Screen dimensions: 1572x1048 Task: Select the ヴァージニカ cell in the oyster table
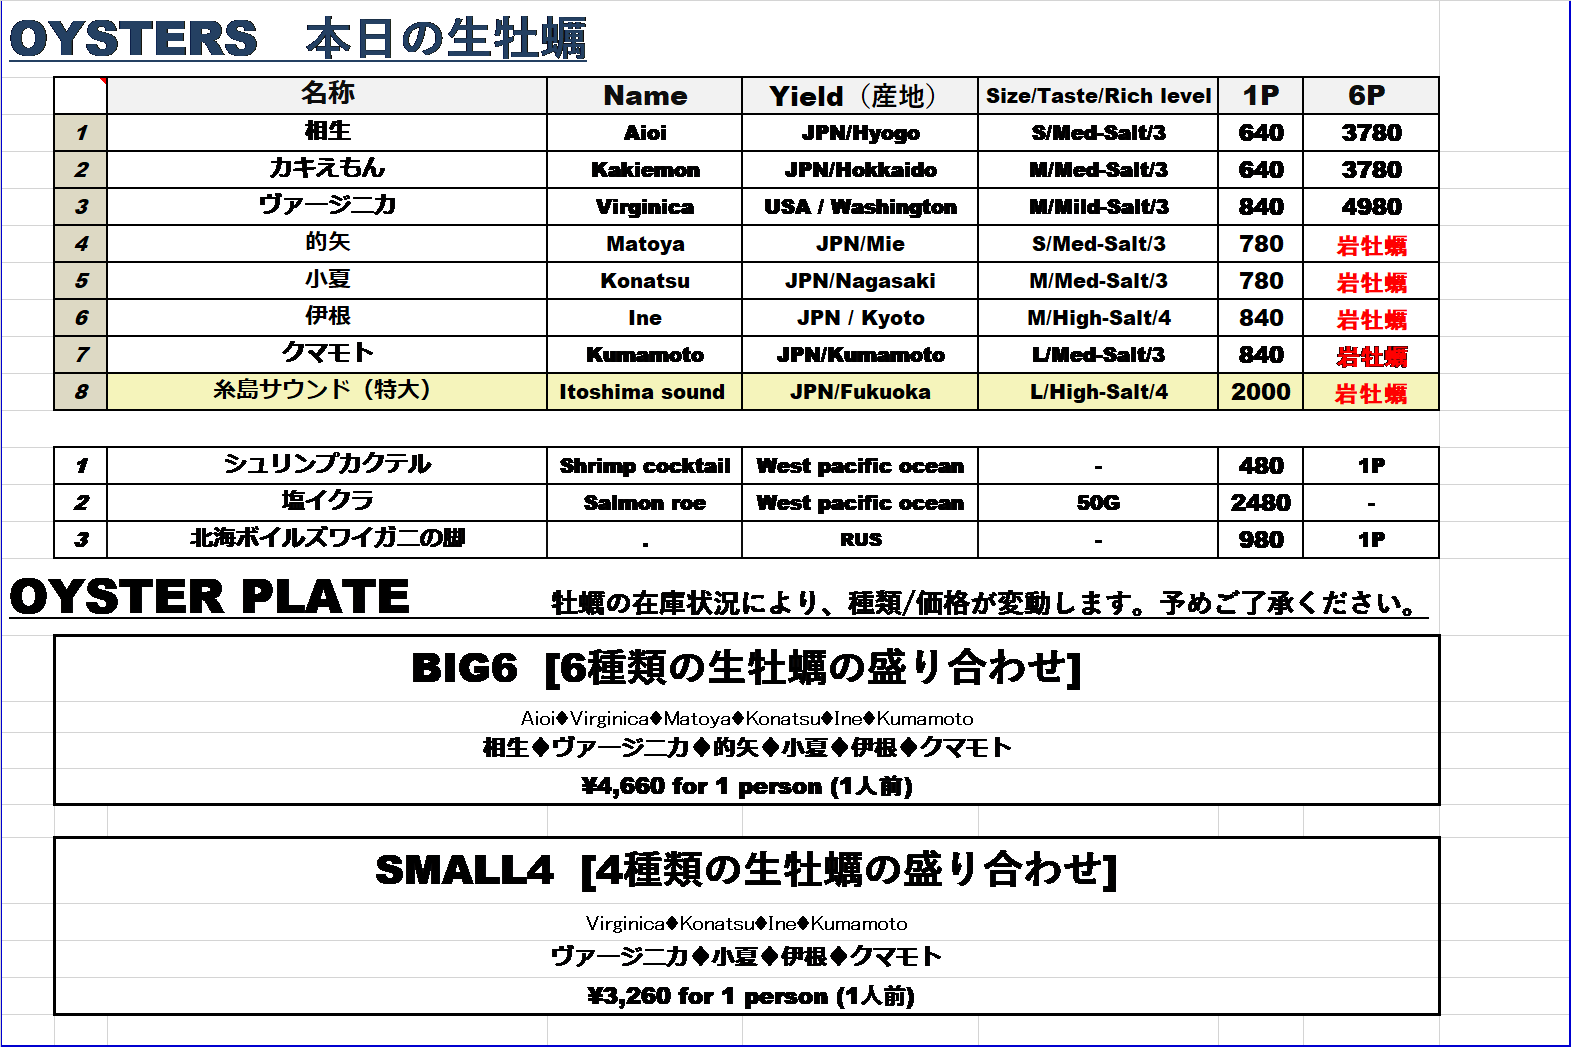pyautogui.click(x=327, y=206)
